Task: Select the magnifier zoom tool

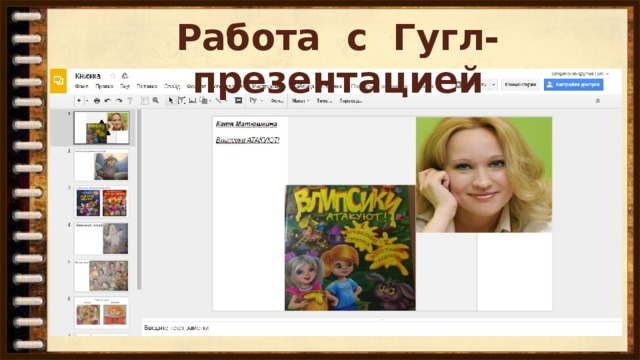Action: coord(156,100)
